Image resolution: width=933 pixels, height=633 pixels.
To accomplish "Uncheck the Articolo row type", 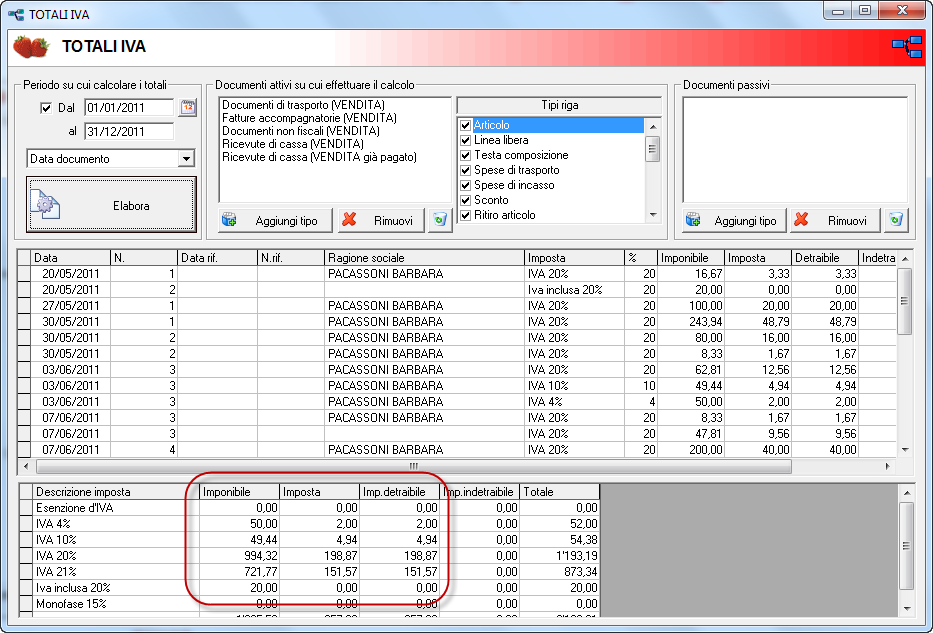I will click(466, 126).
